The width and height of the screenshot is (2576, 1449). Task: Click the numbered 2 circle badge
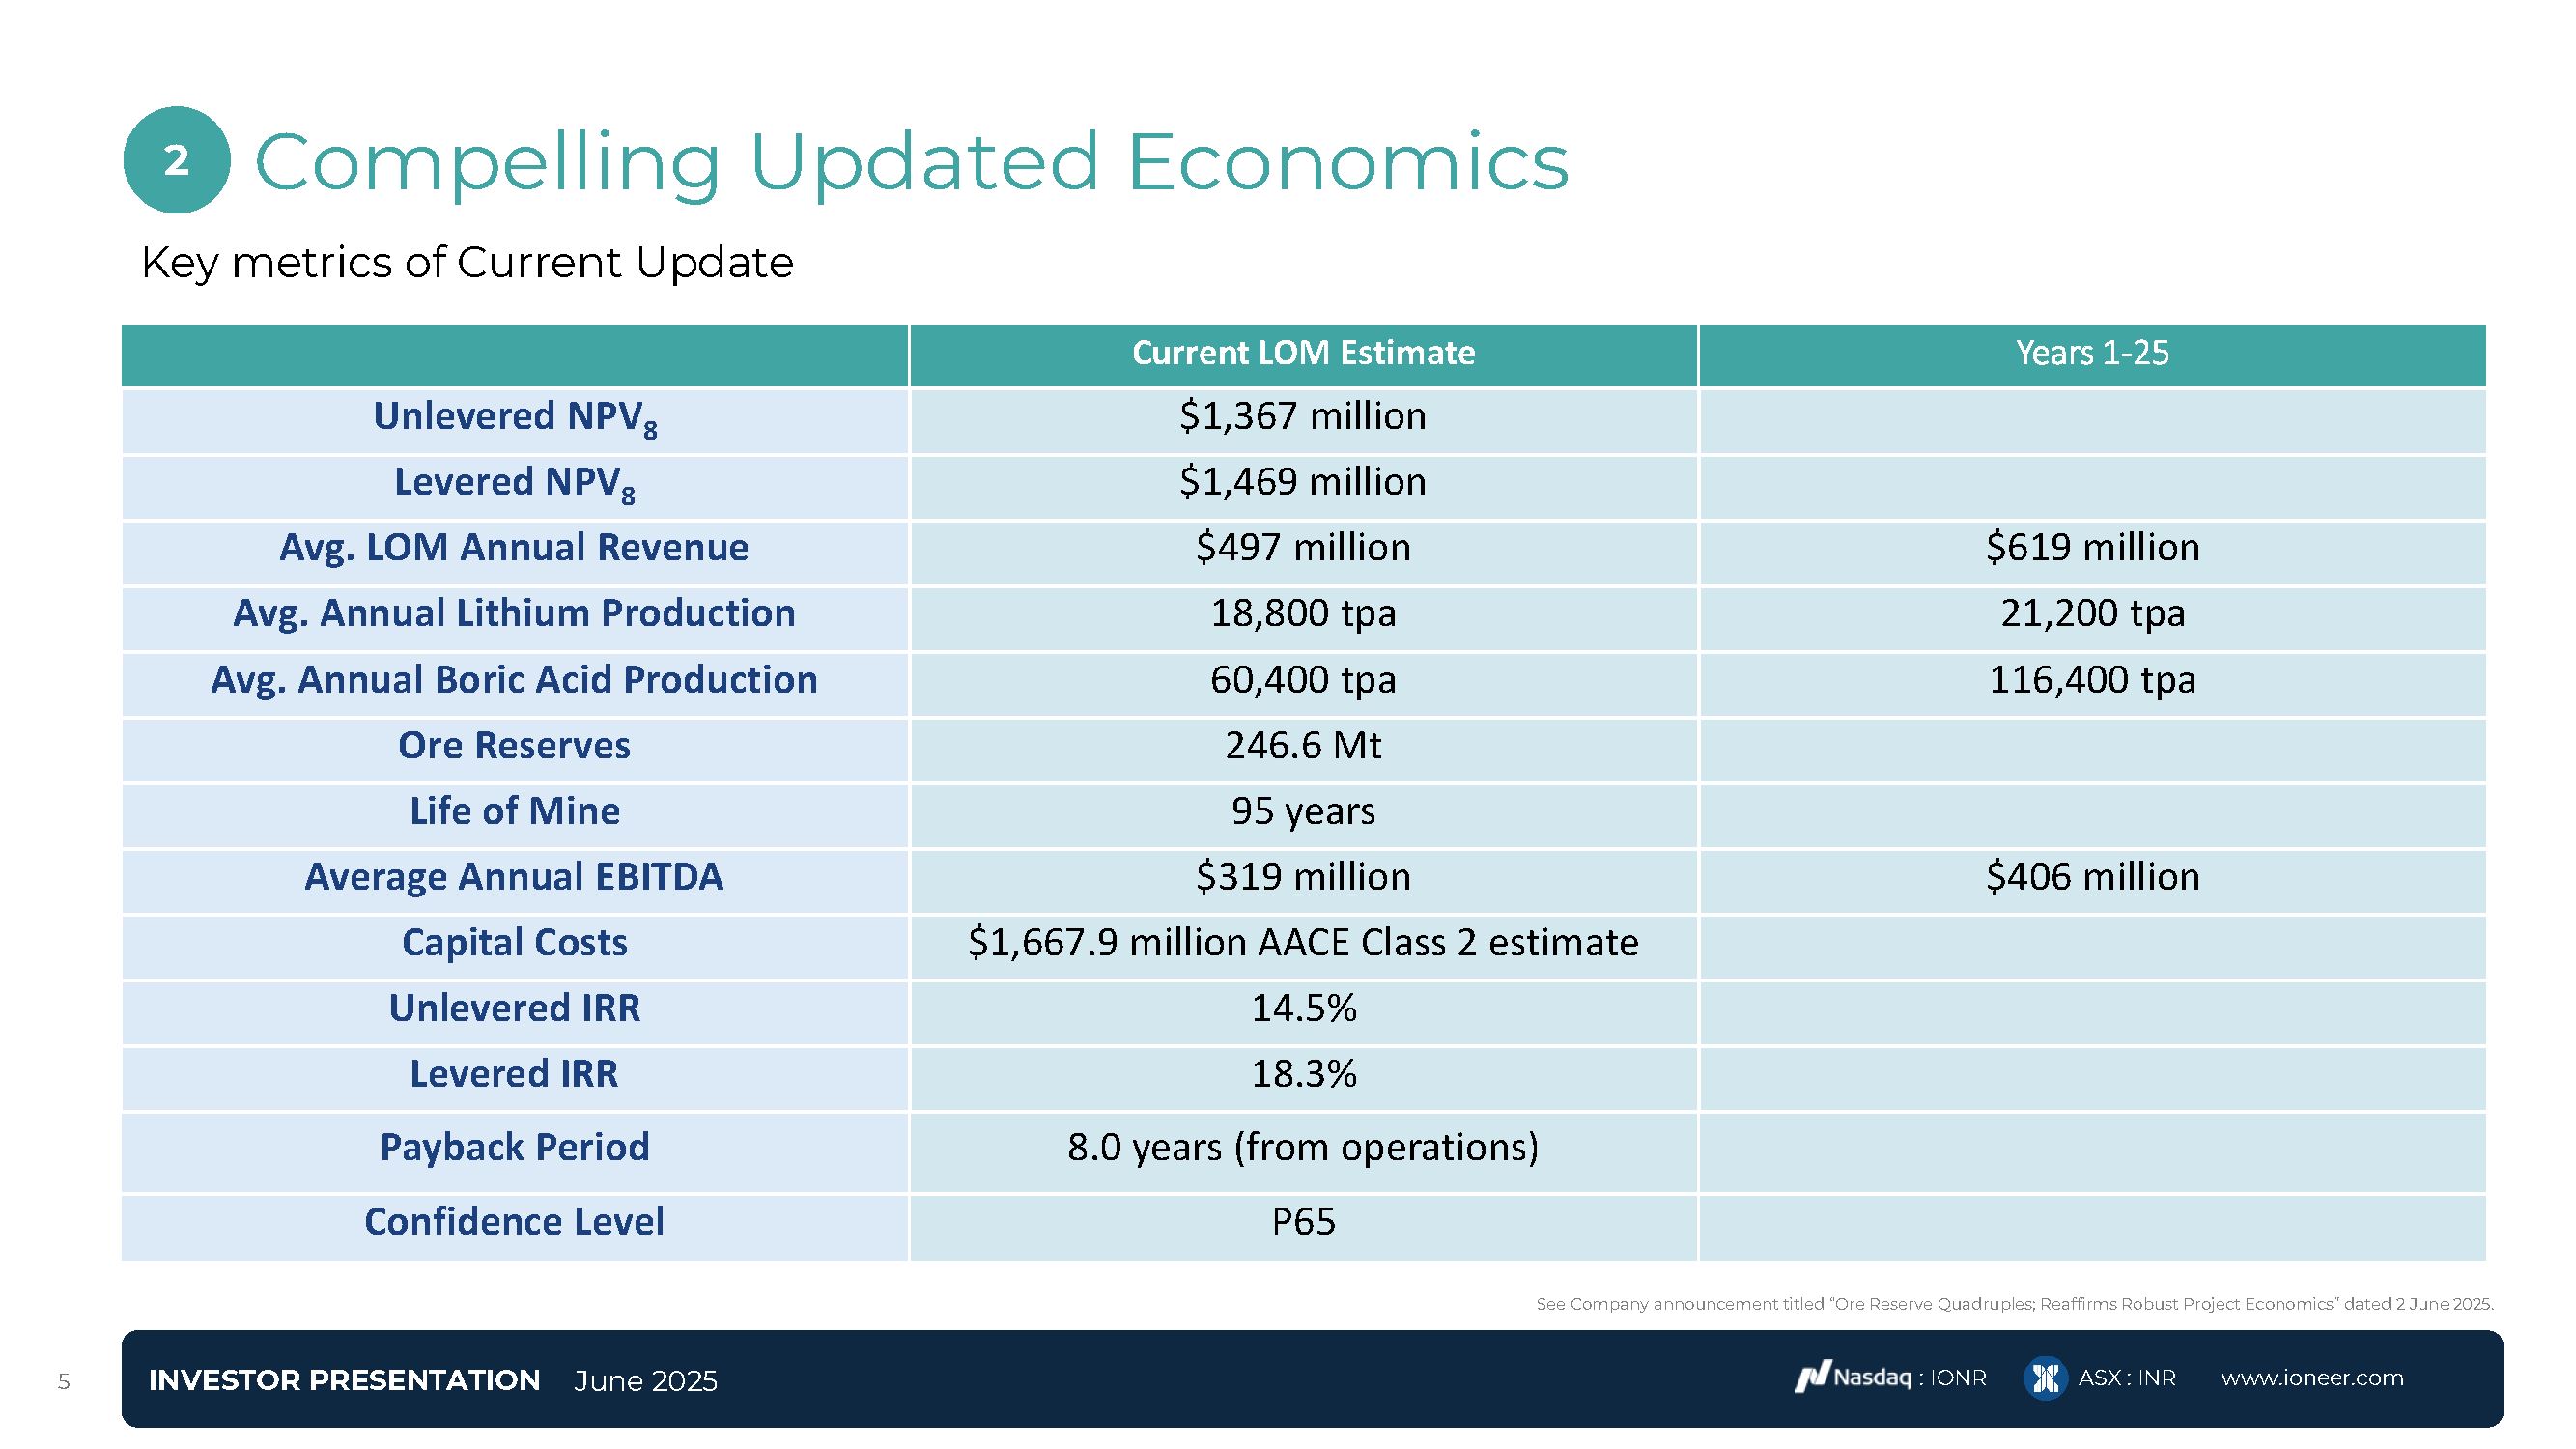tap(176, 161)
